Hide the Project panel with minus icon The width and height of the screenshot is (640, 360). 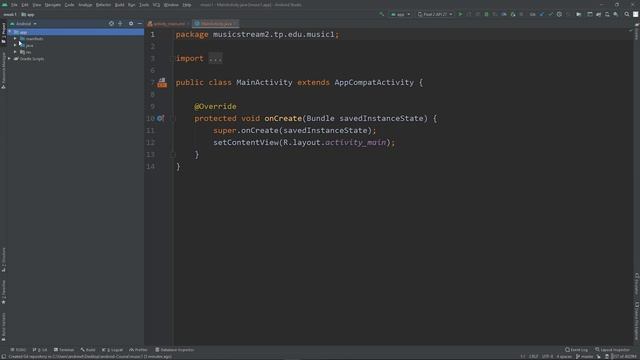tap(140, 24)
